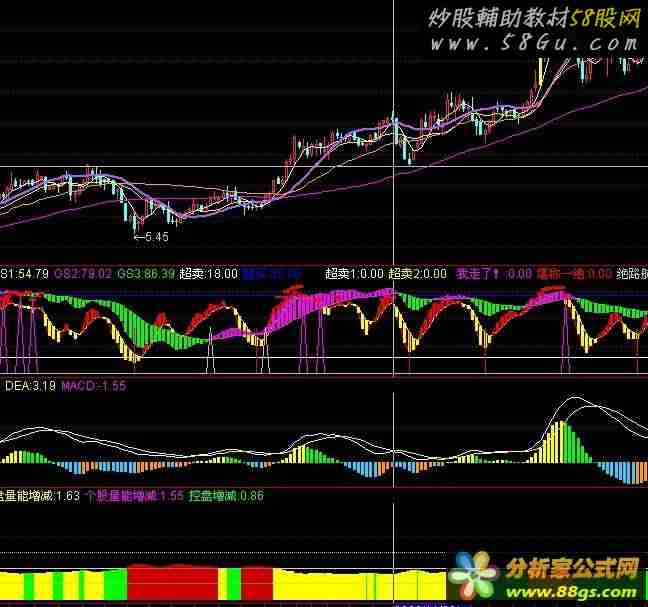Select 个股量能增减:1.55 indicator label
Image resolution: width=648 pixels, height=607 pixels.
coord(135,495)
